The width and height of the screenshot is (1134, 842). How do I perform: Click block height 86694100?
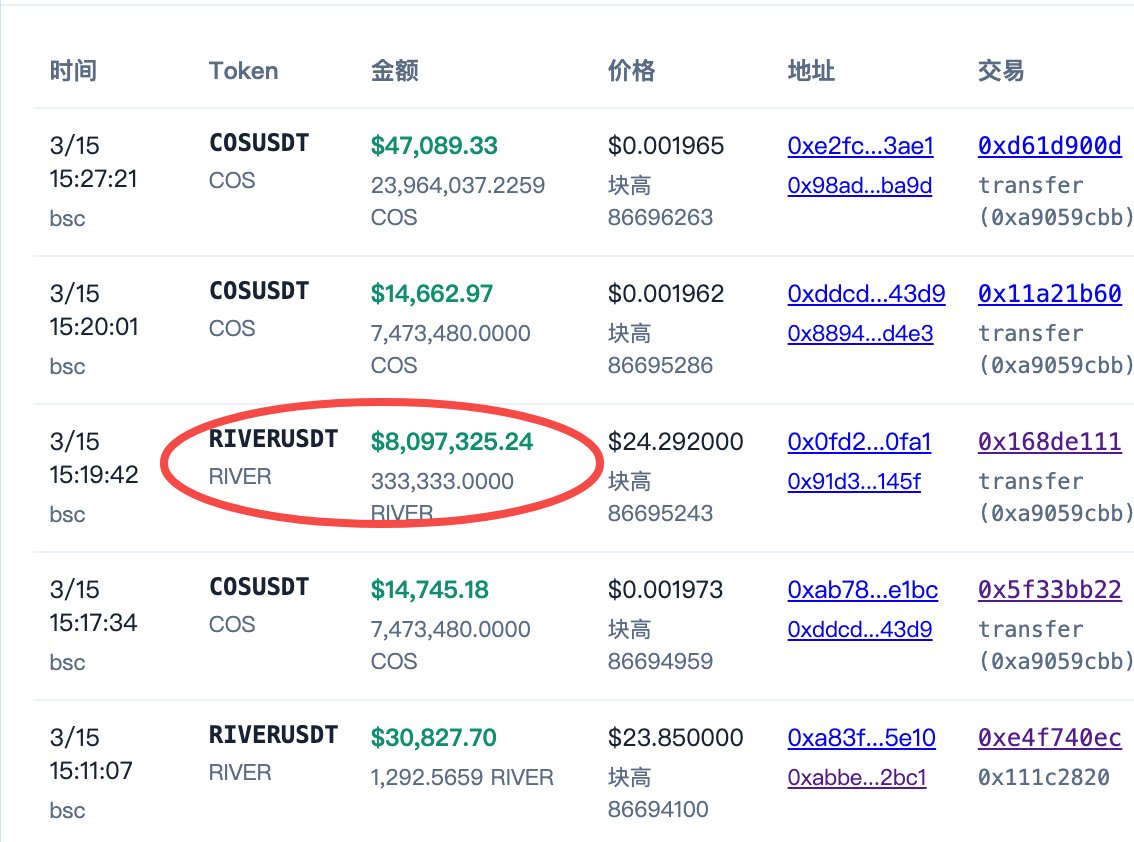coord(658,809)
